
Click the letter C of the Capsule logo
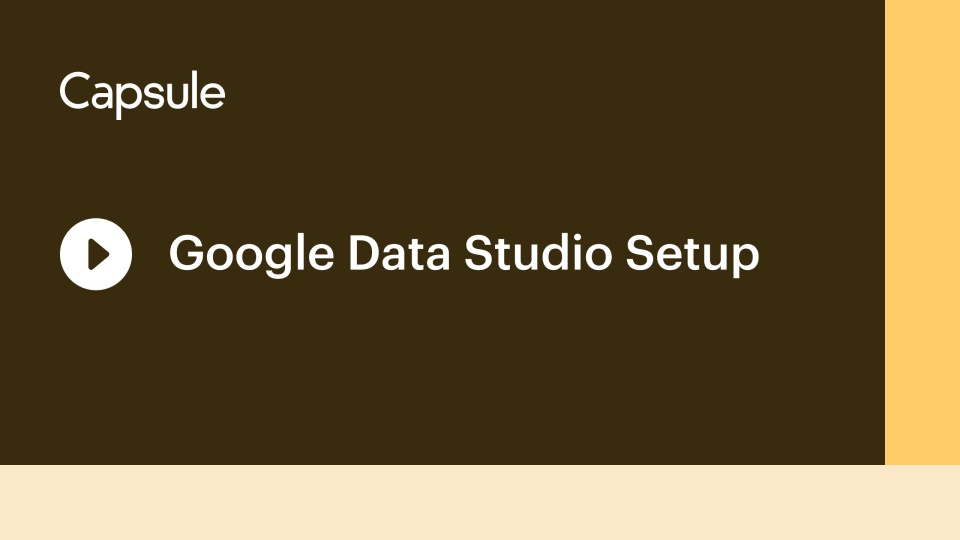click(75, 91)
